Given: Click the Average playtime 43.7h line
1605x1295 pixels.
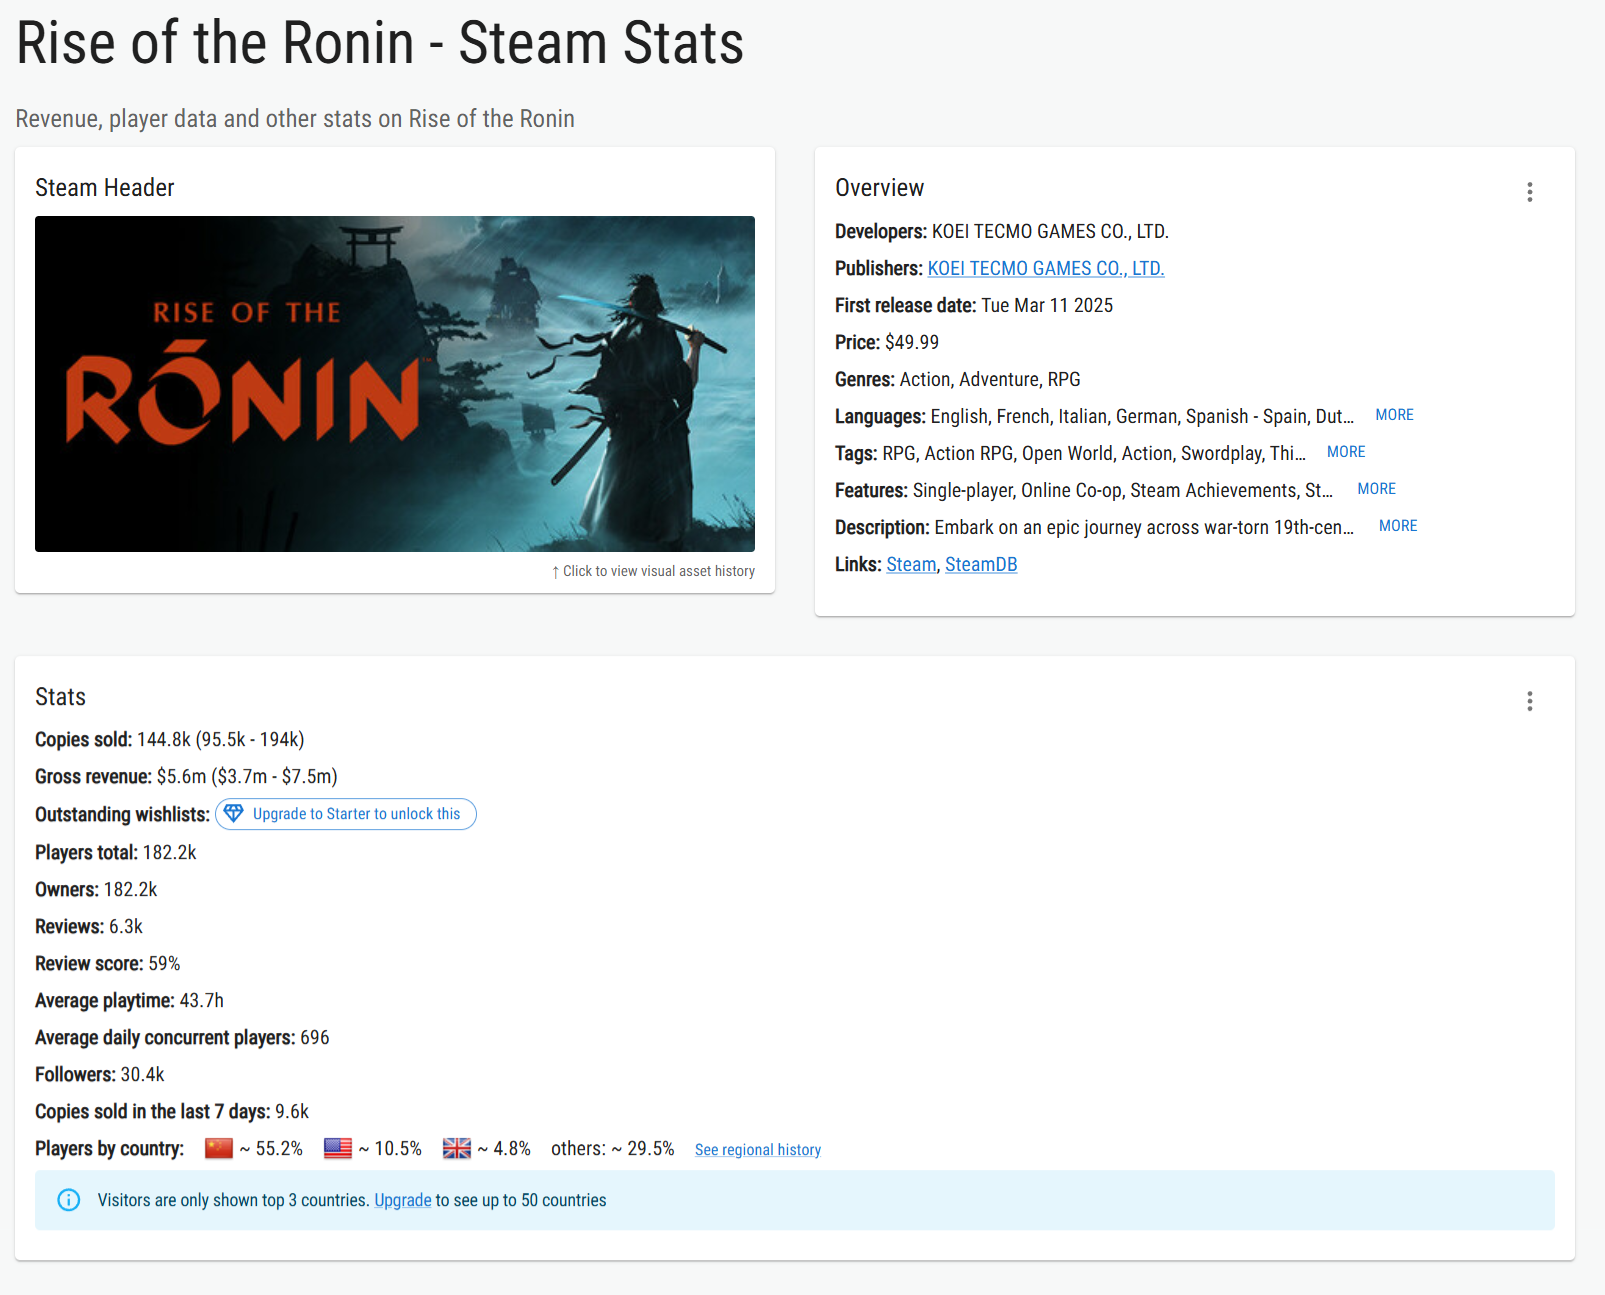Looking at the screenshot, I should pyautogui.click(x=129, y=1000).
